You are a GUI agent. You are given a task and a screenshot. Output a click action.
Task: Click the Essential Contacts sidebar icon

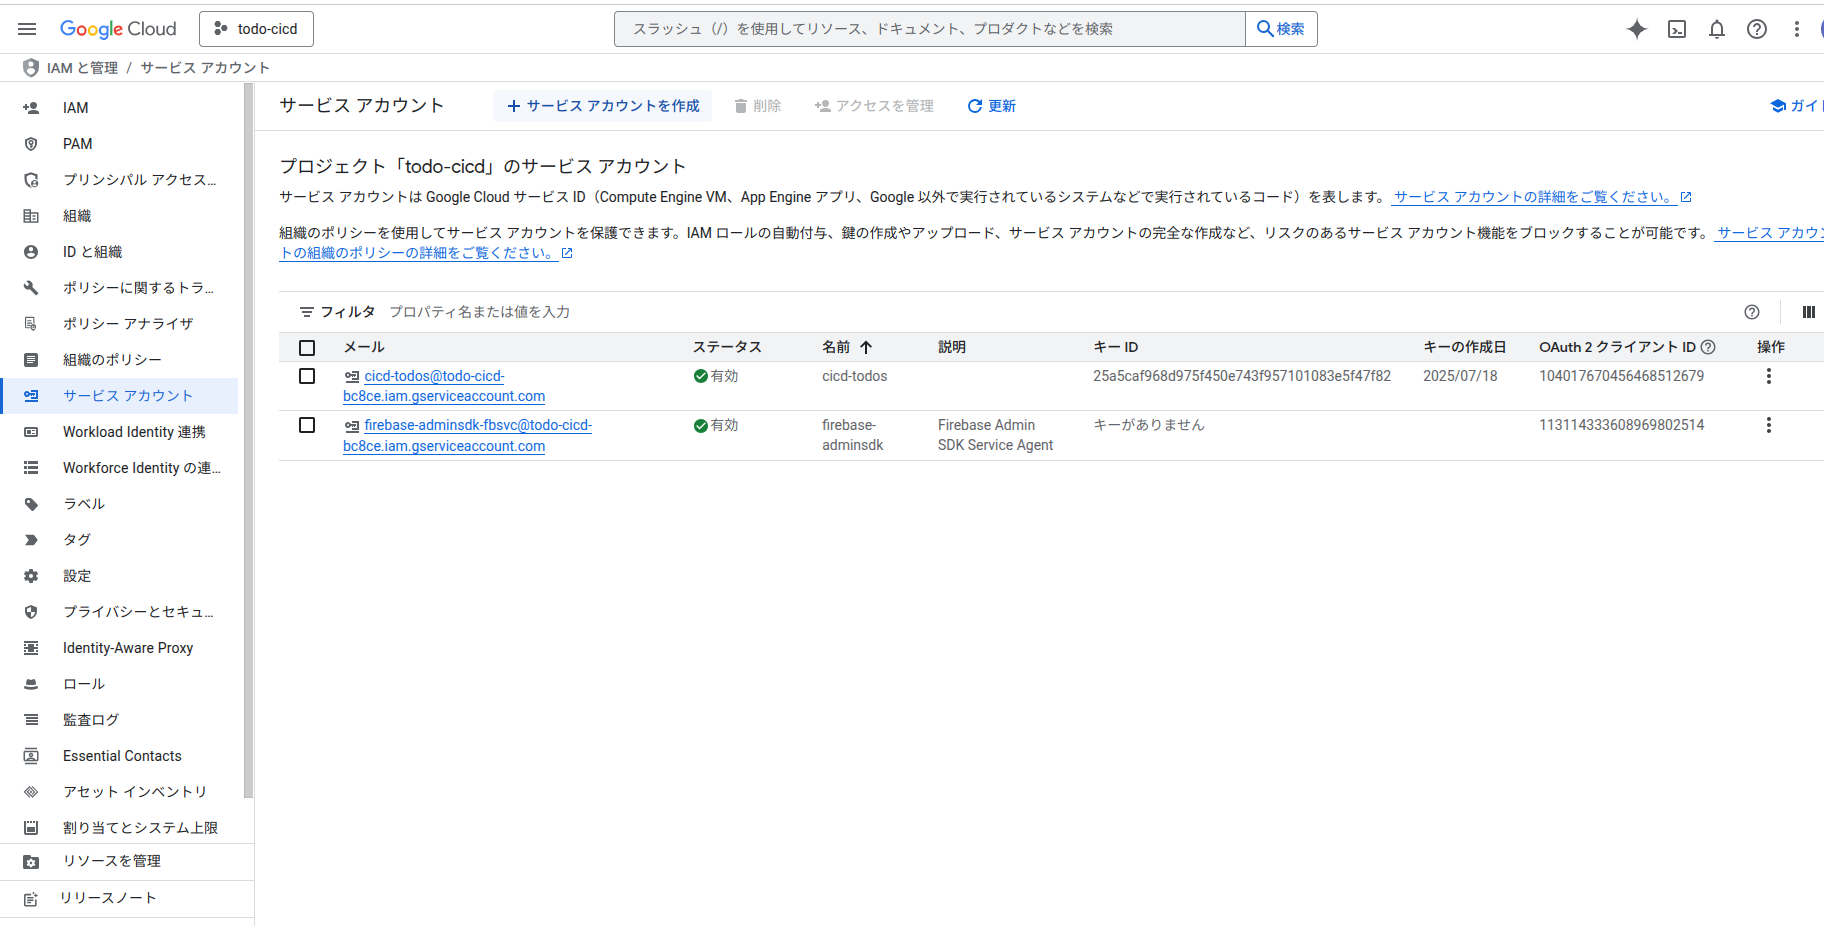coord(31,756)
